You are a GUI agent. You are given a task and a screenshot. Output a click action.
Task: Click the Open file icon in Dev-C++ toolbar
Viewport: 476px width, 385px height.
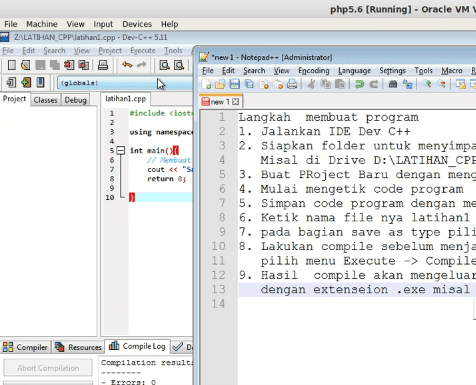[x=26, y=65]
